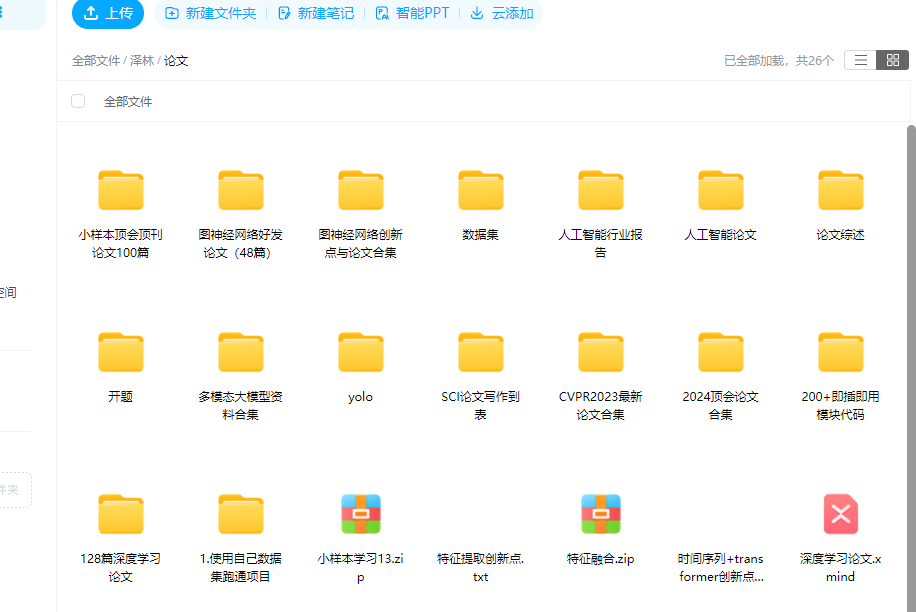This screenshot has width=916, height=612.
Task: Open the CVPR2023最新论文合集 folder icon
Action: pyautogui.click(x=601, y=352)
